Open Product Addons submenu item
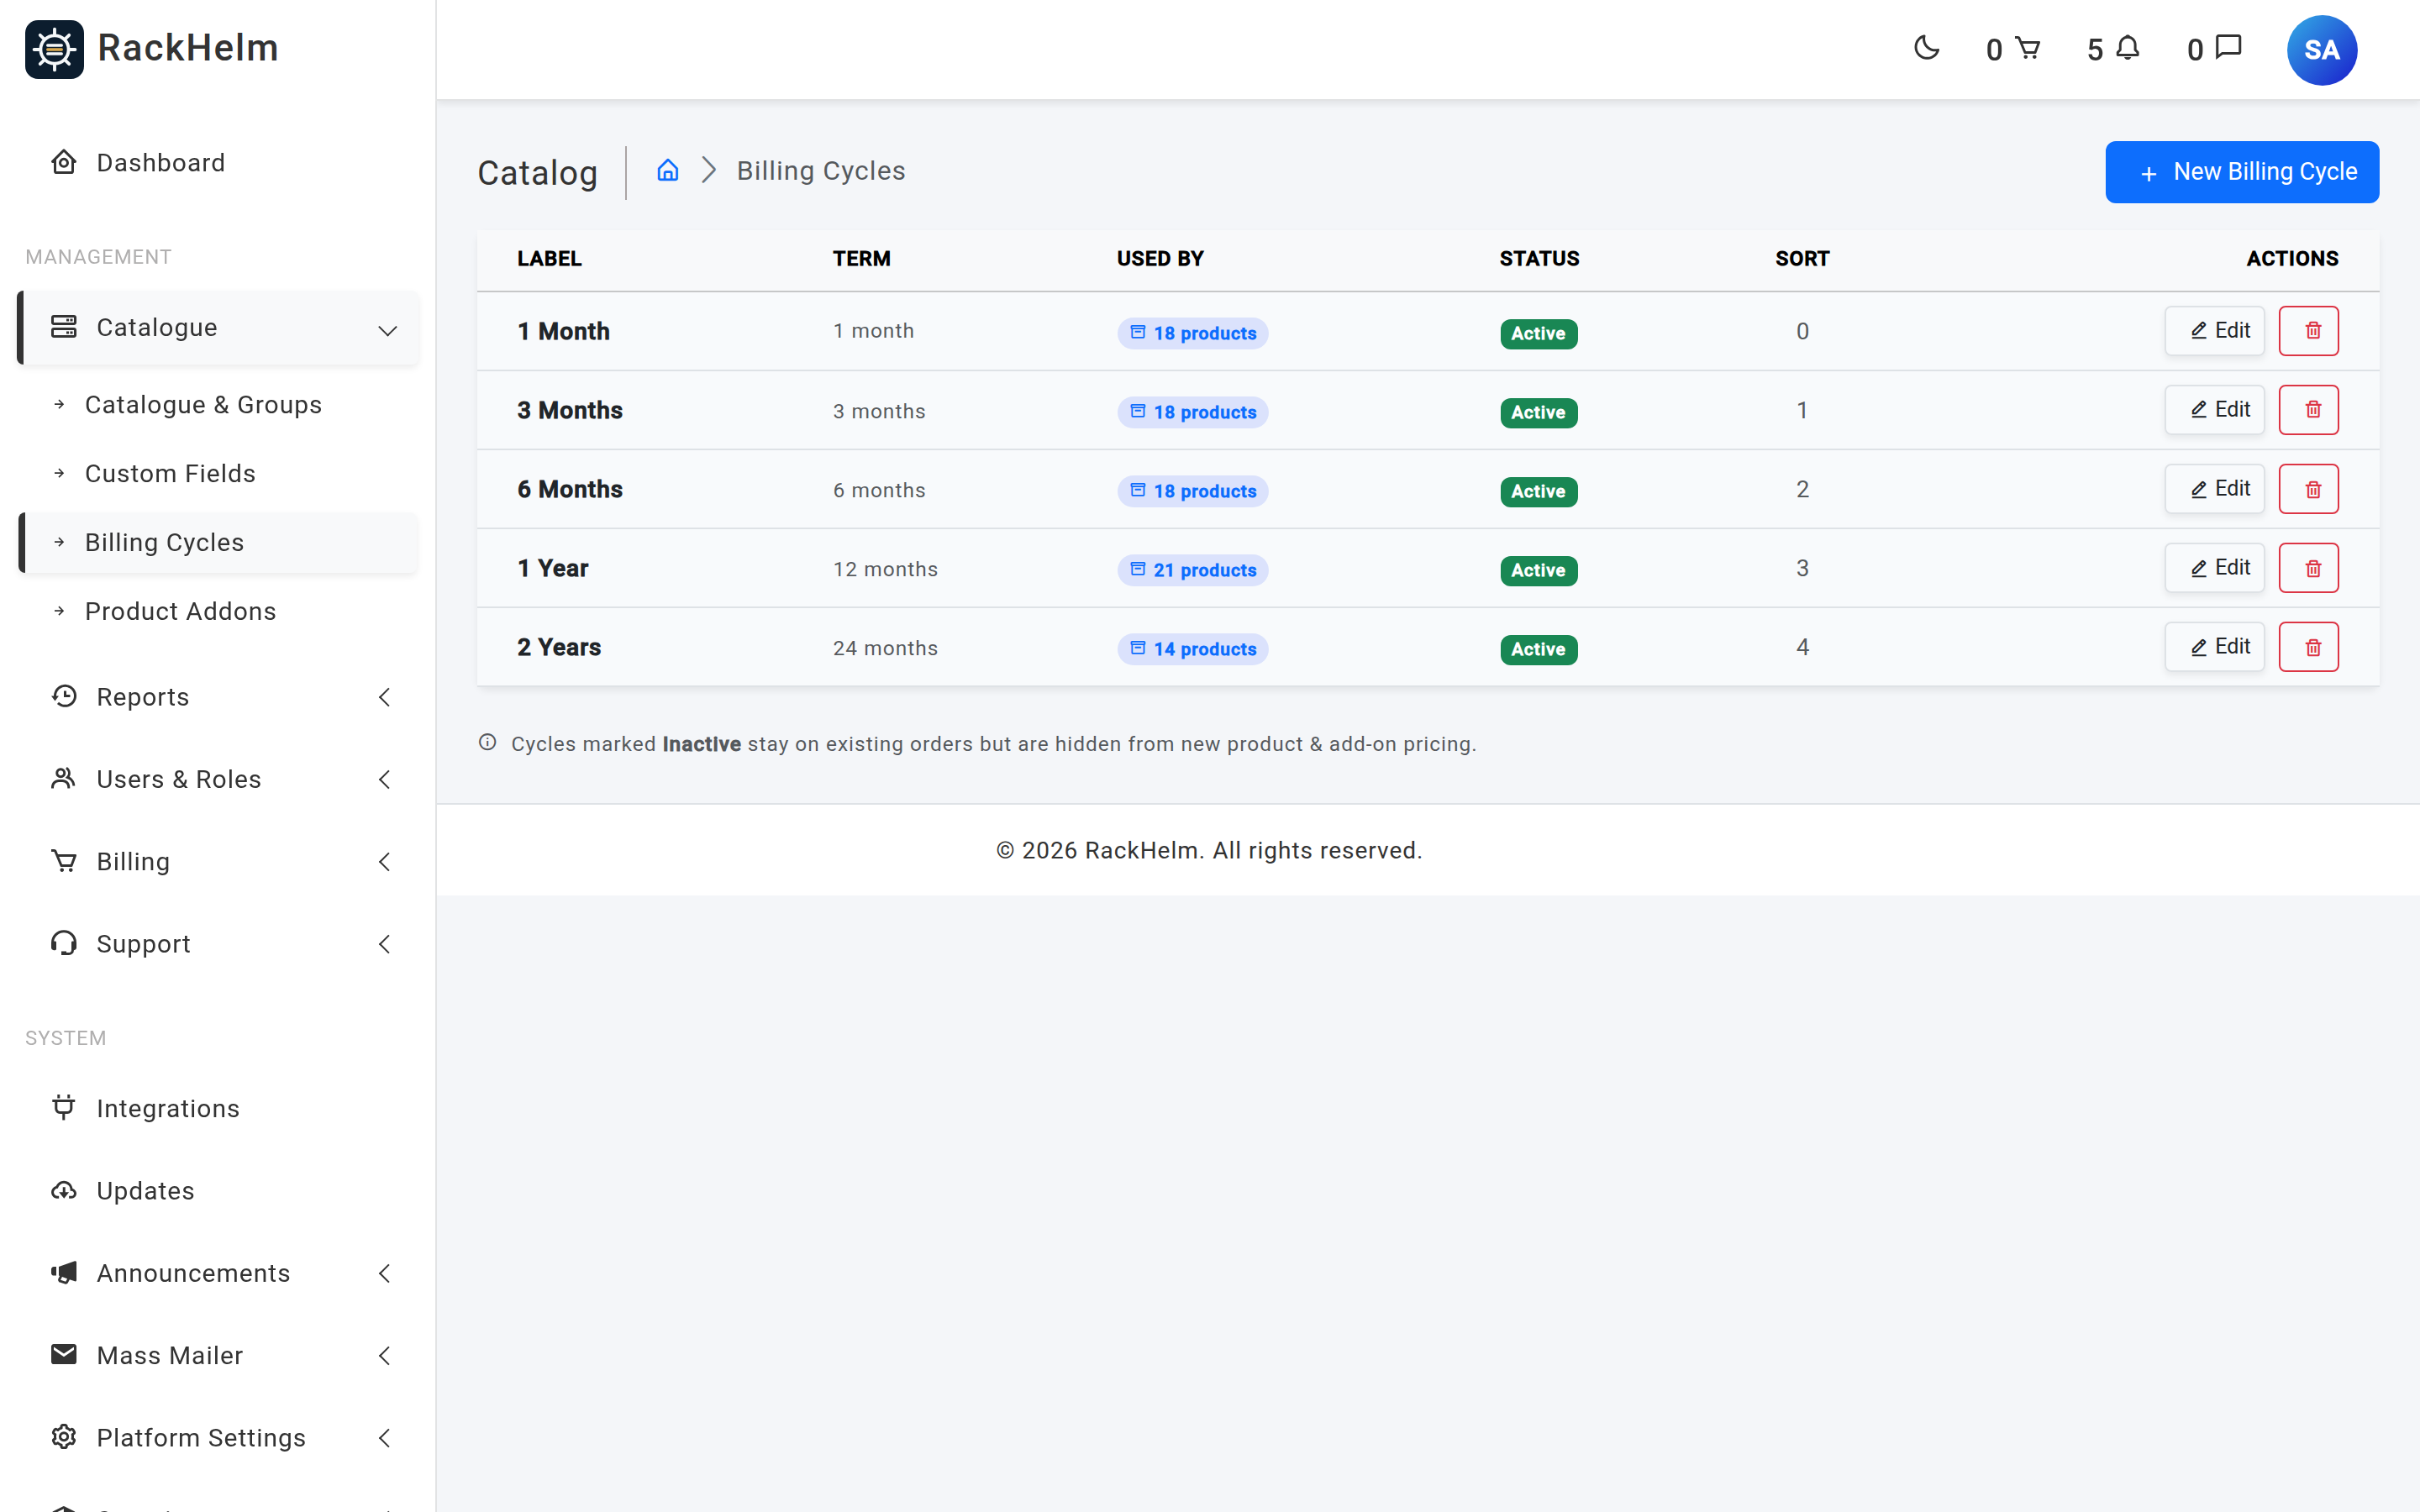This screenshot has width=2420, height=1512. click(218, 611)
